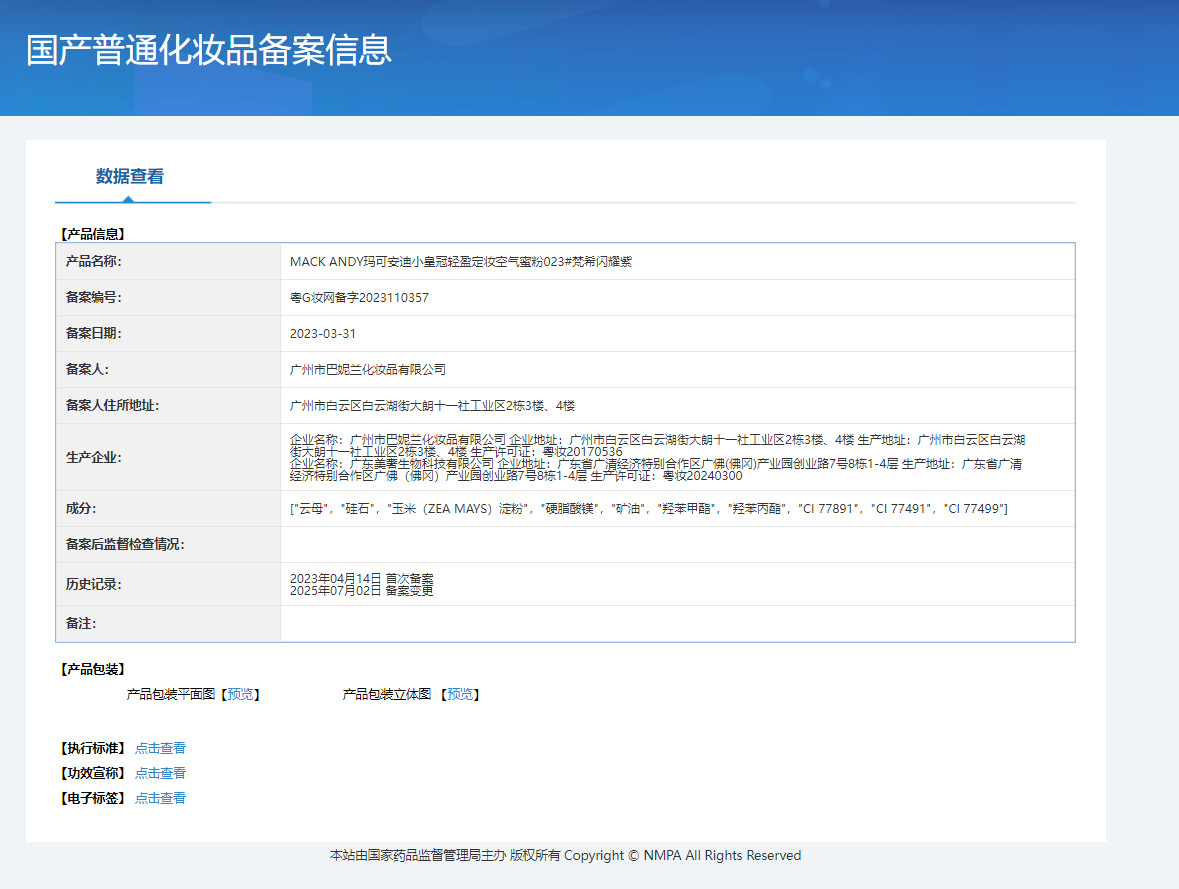Select the 备案人 company name 广州市巴妮兰化妆品有限公司

pyautogui.click(x=367, y=370)
